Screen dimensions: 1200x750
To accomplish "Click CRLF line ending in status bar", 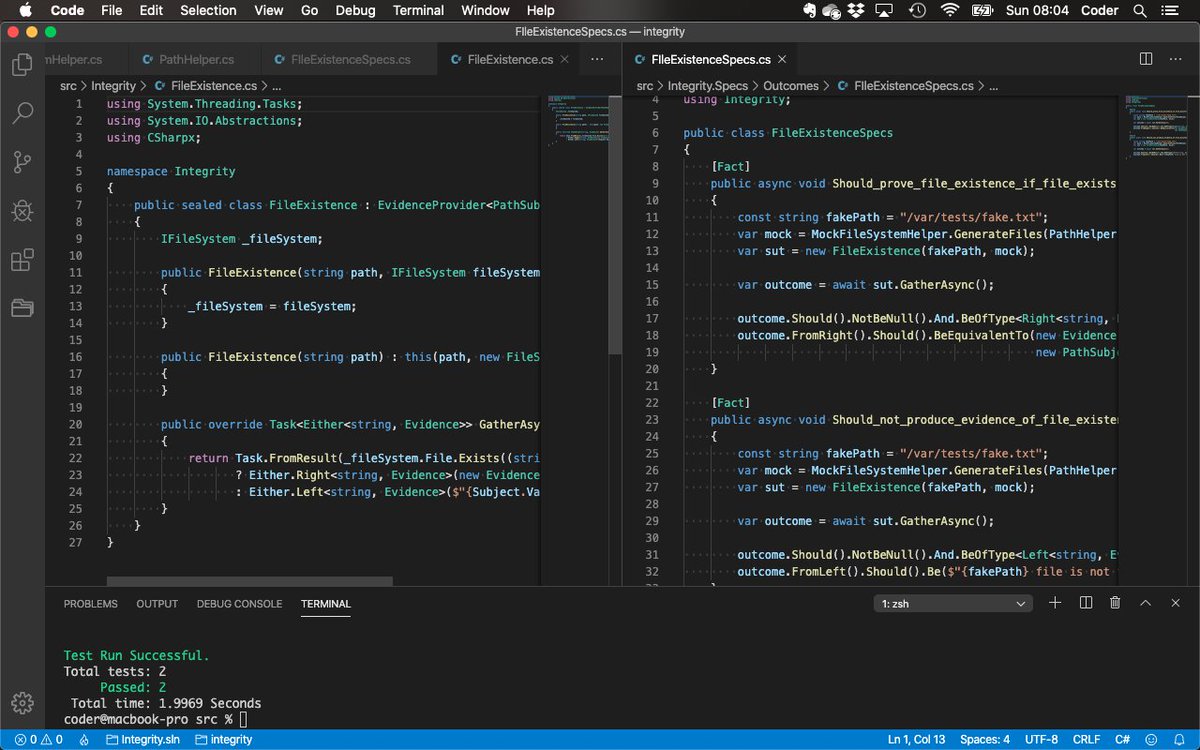I will click(x=1086, y=740).
